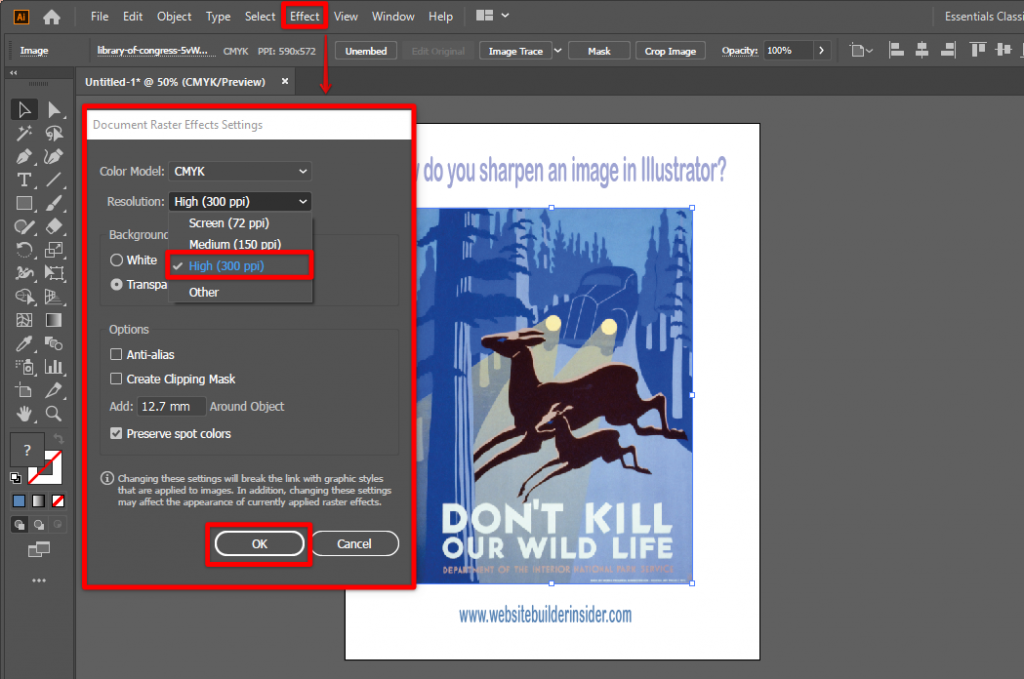The image size is (1024, 679).
Task: Select the Selection tool
Action: [x=22, y=108]
